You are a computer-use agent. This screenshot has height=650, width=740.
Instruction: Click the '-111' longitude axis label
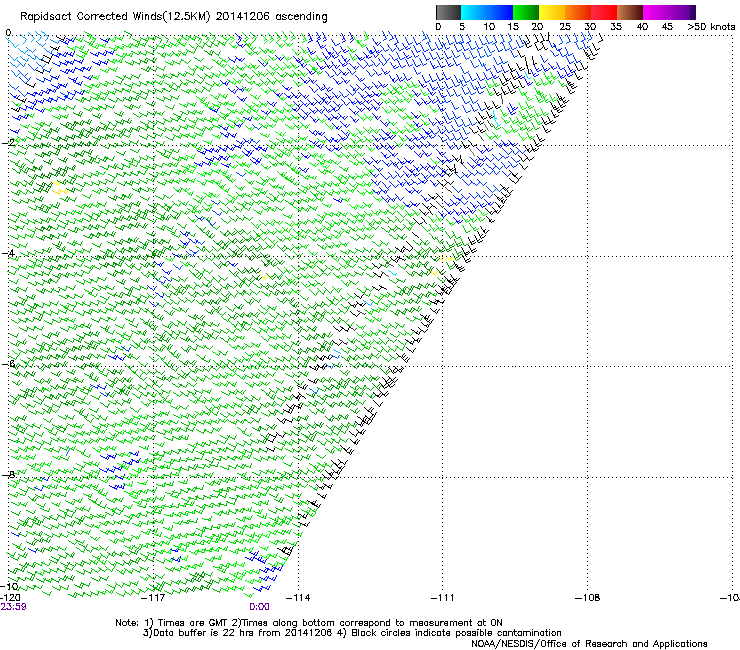coord(443,598)
